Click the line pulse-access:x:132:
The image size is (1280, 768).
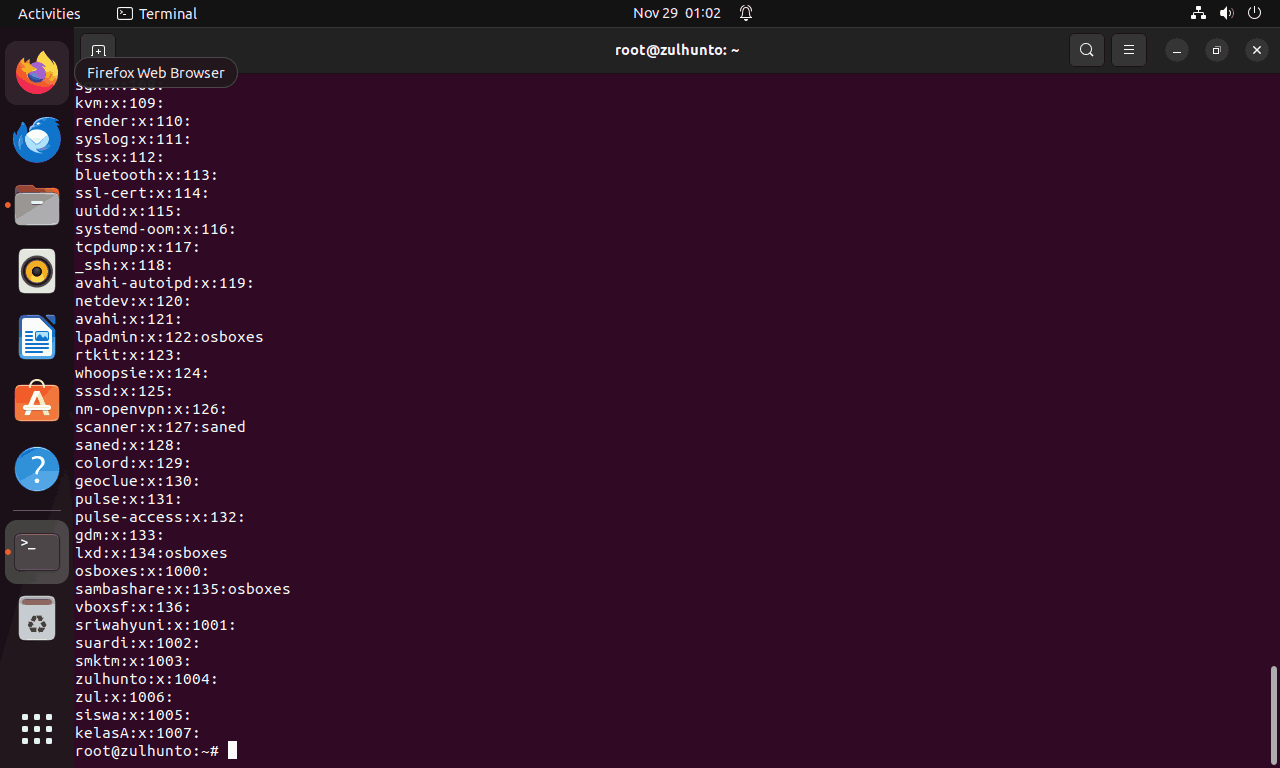point(160,517)
